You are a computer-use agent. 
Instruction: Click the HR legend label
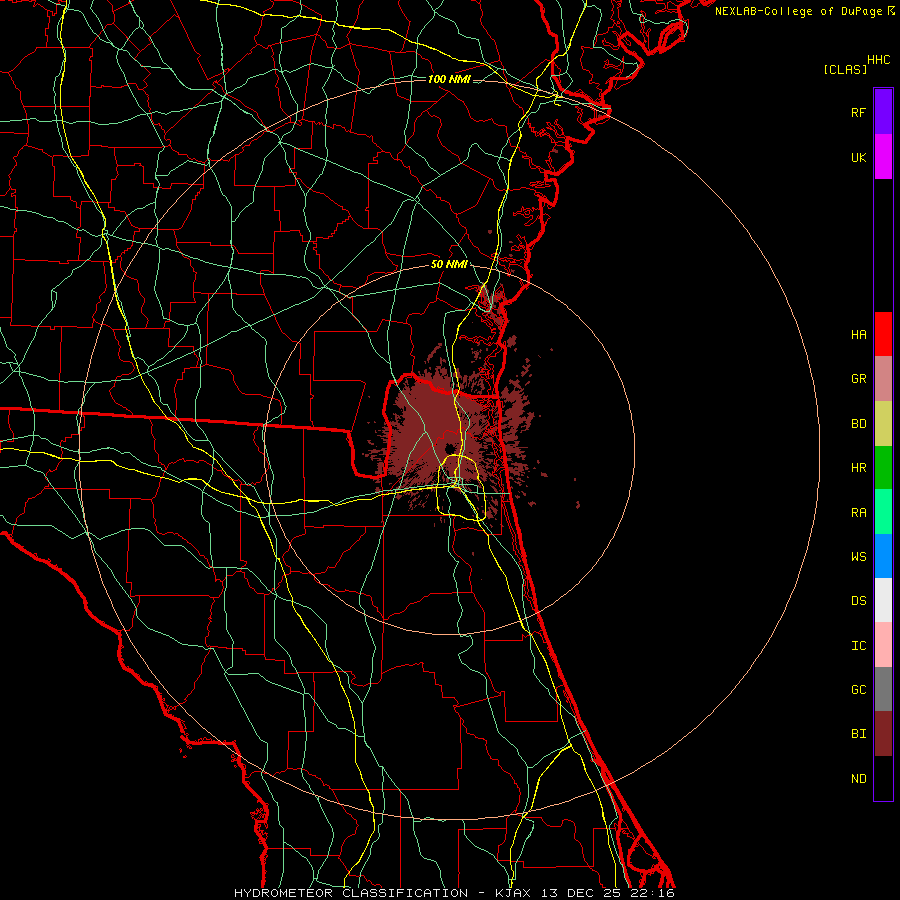858,468
